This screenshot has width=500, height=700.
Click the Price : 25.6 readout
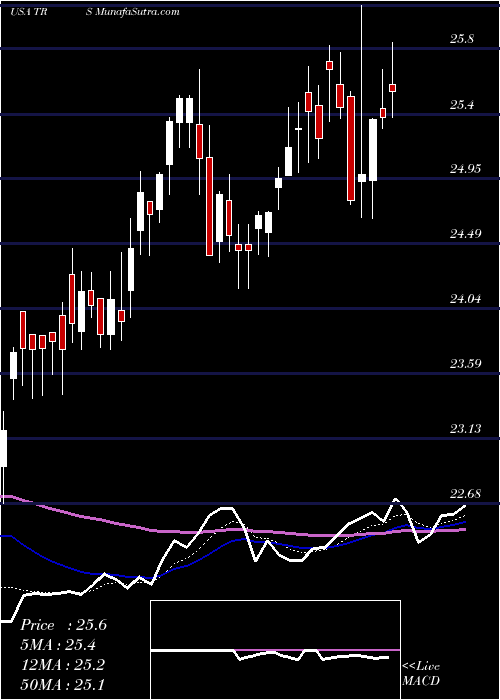(63, 625)
